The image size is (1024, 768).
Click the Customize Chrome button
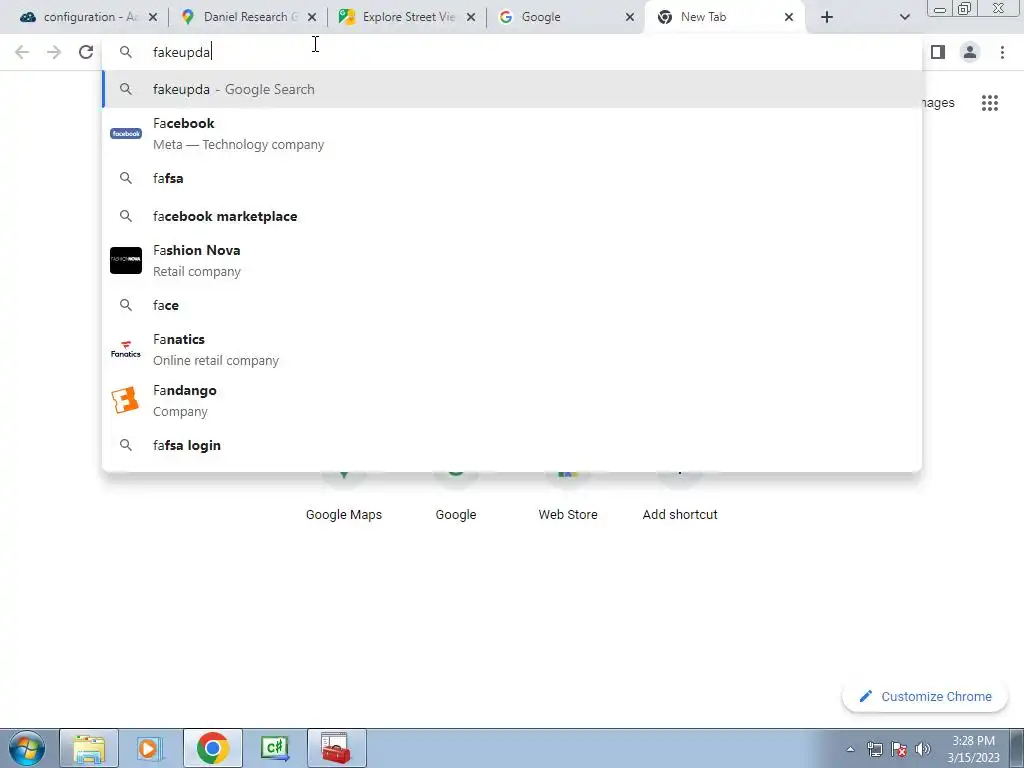pos(925,697)
